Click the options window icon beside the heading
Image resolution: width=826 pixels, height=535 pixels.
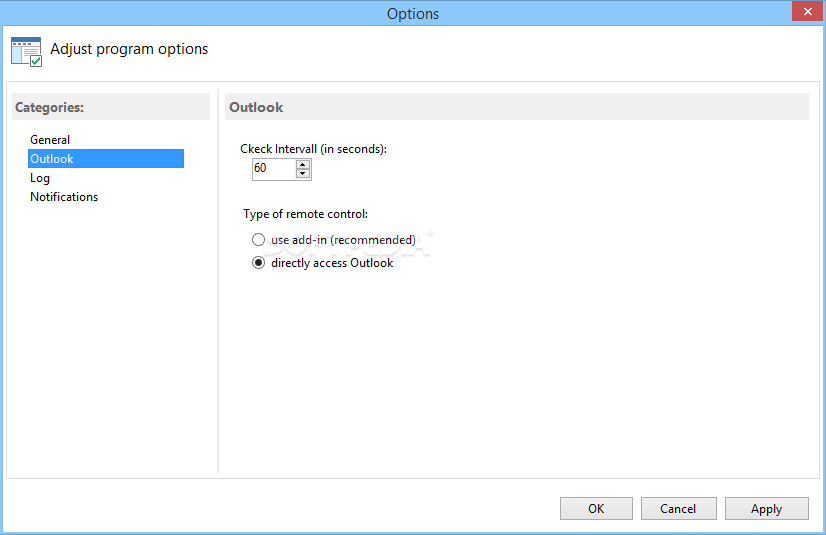(26, 52)
